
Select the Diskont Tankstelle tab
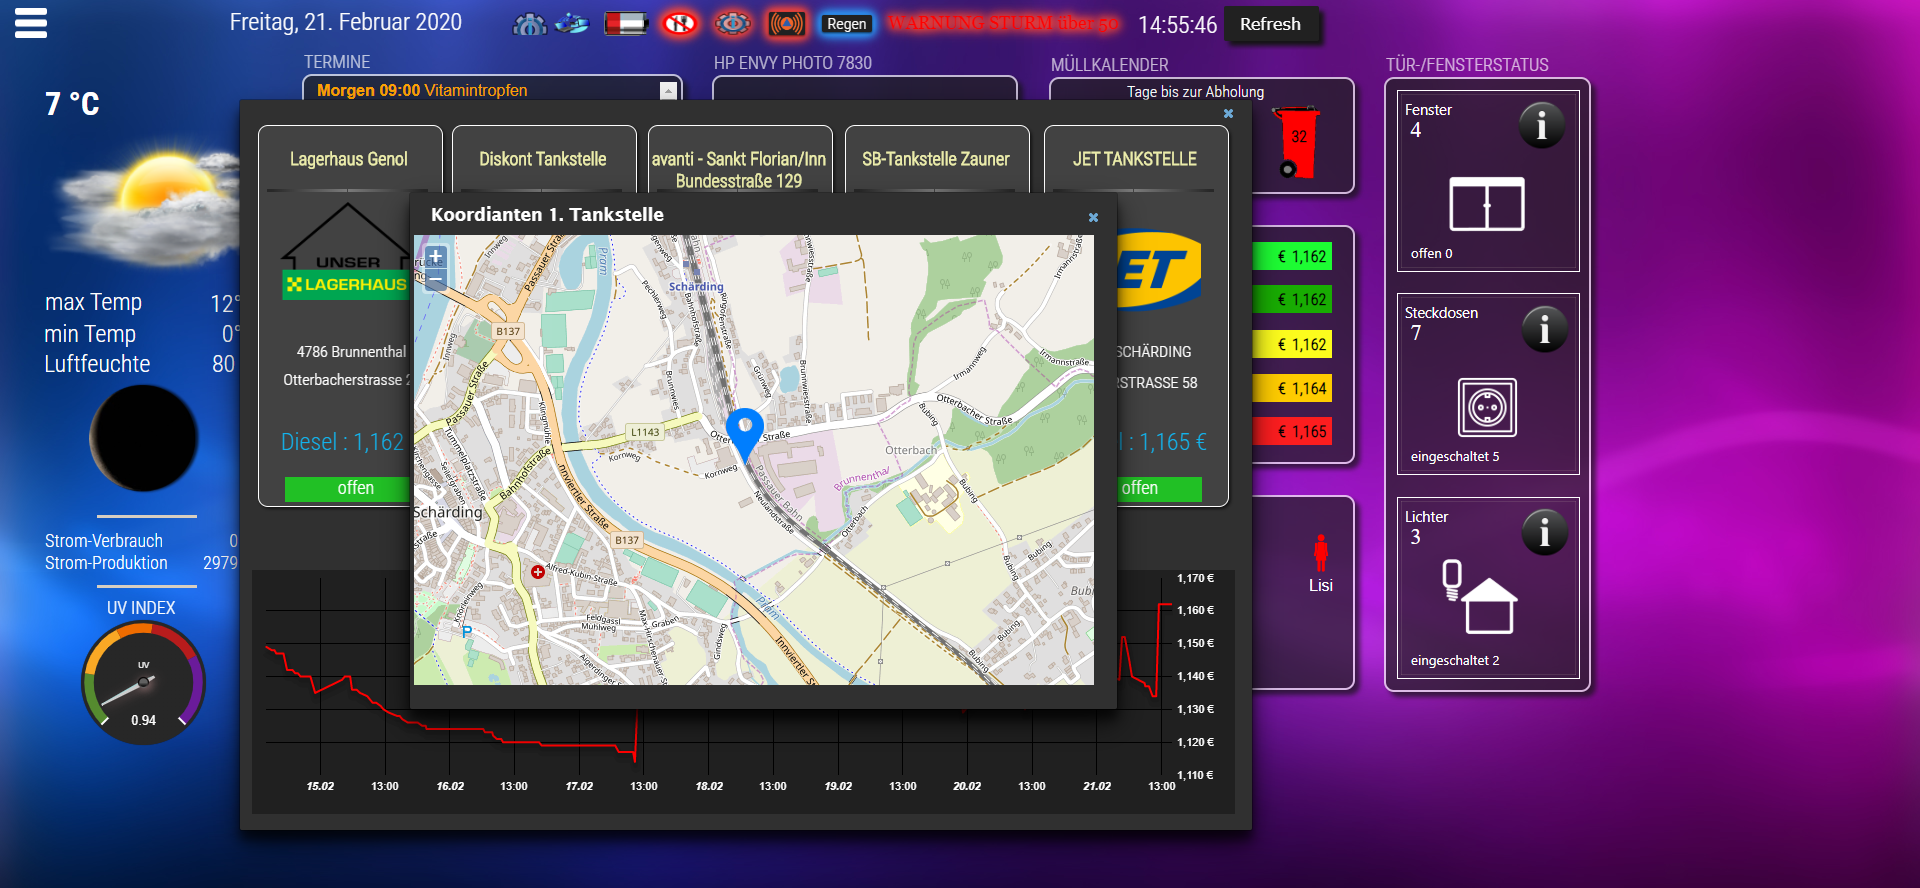click(x=543, y=159)
